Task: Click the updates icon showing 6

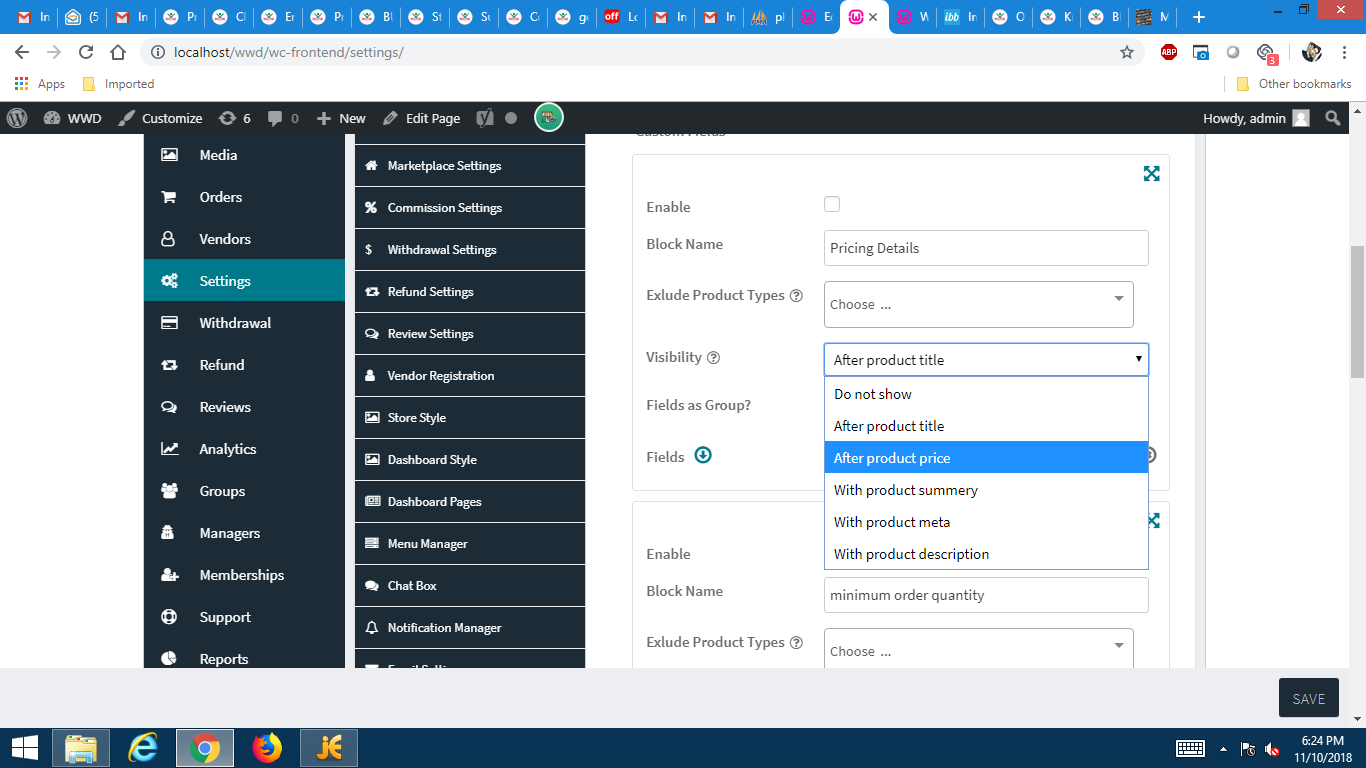Action: [234, 118]
